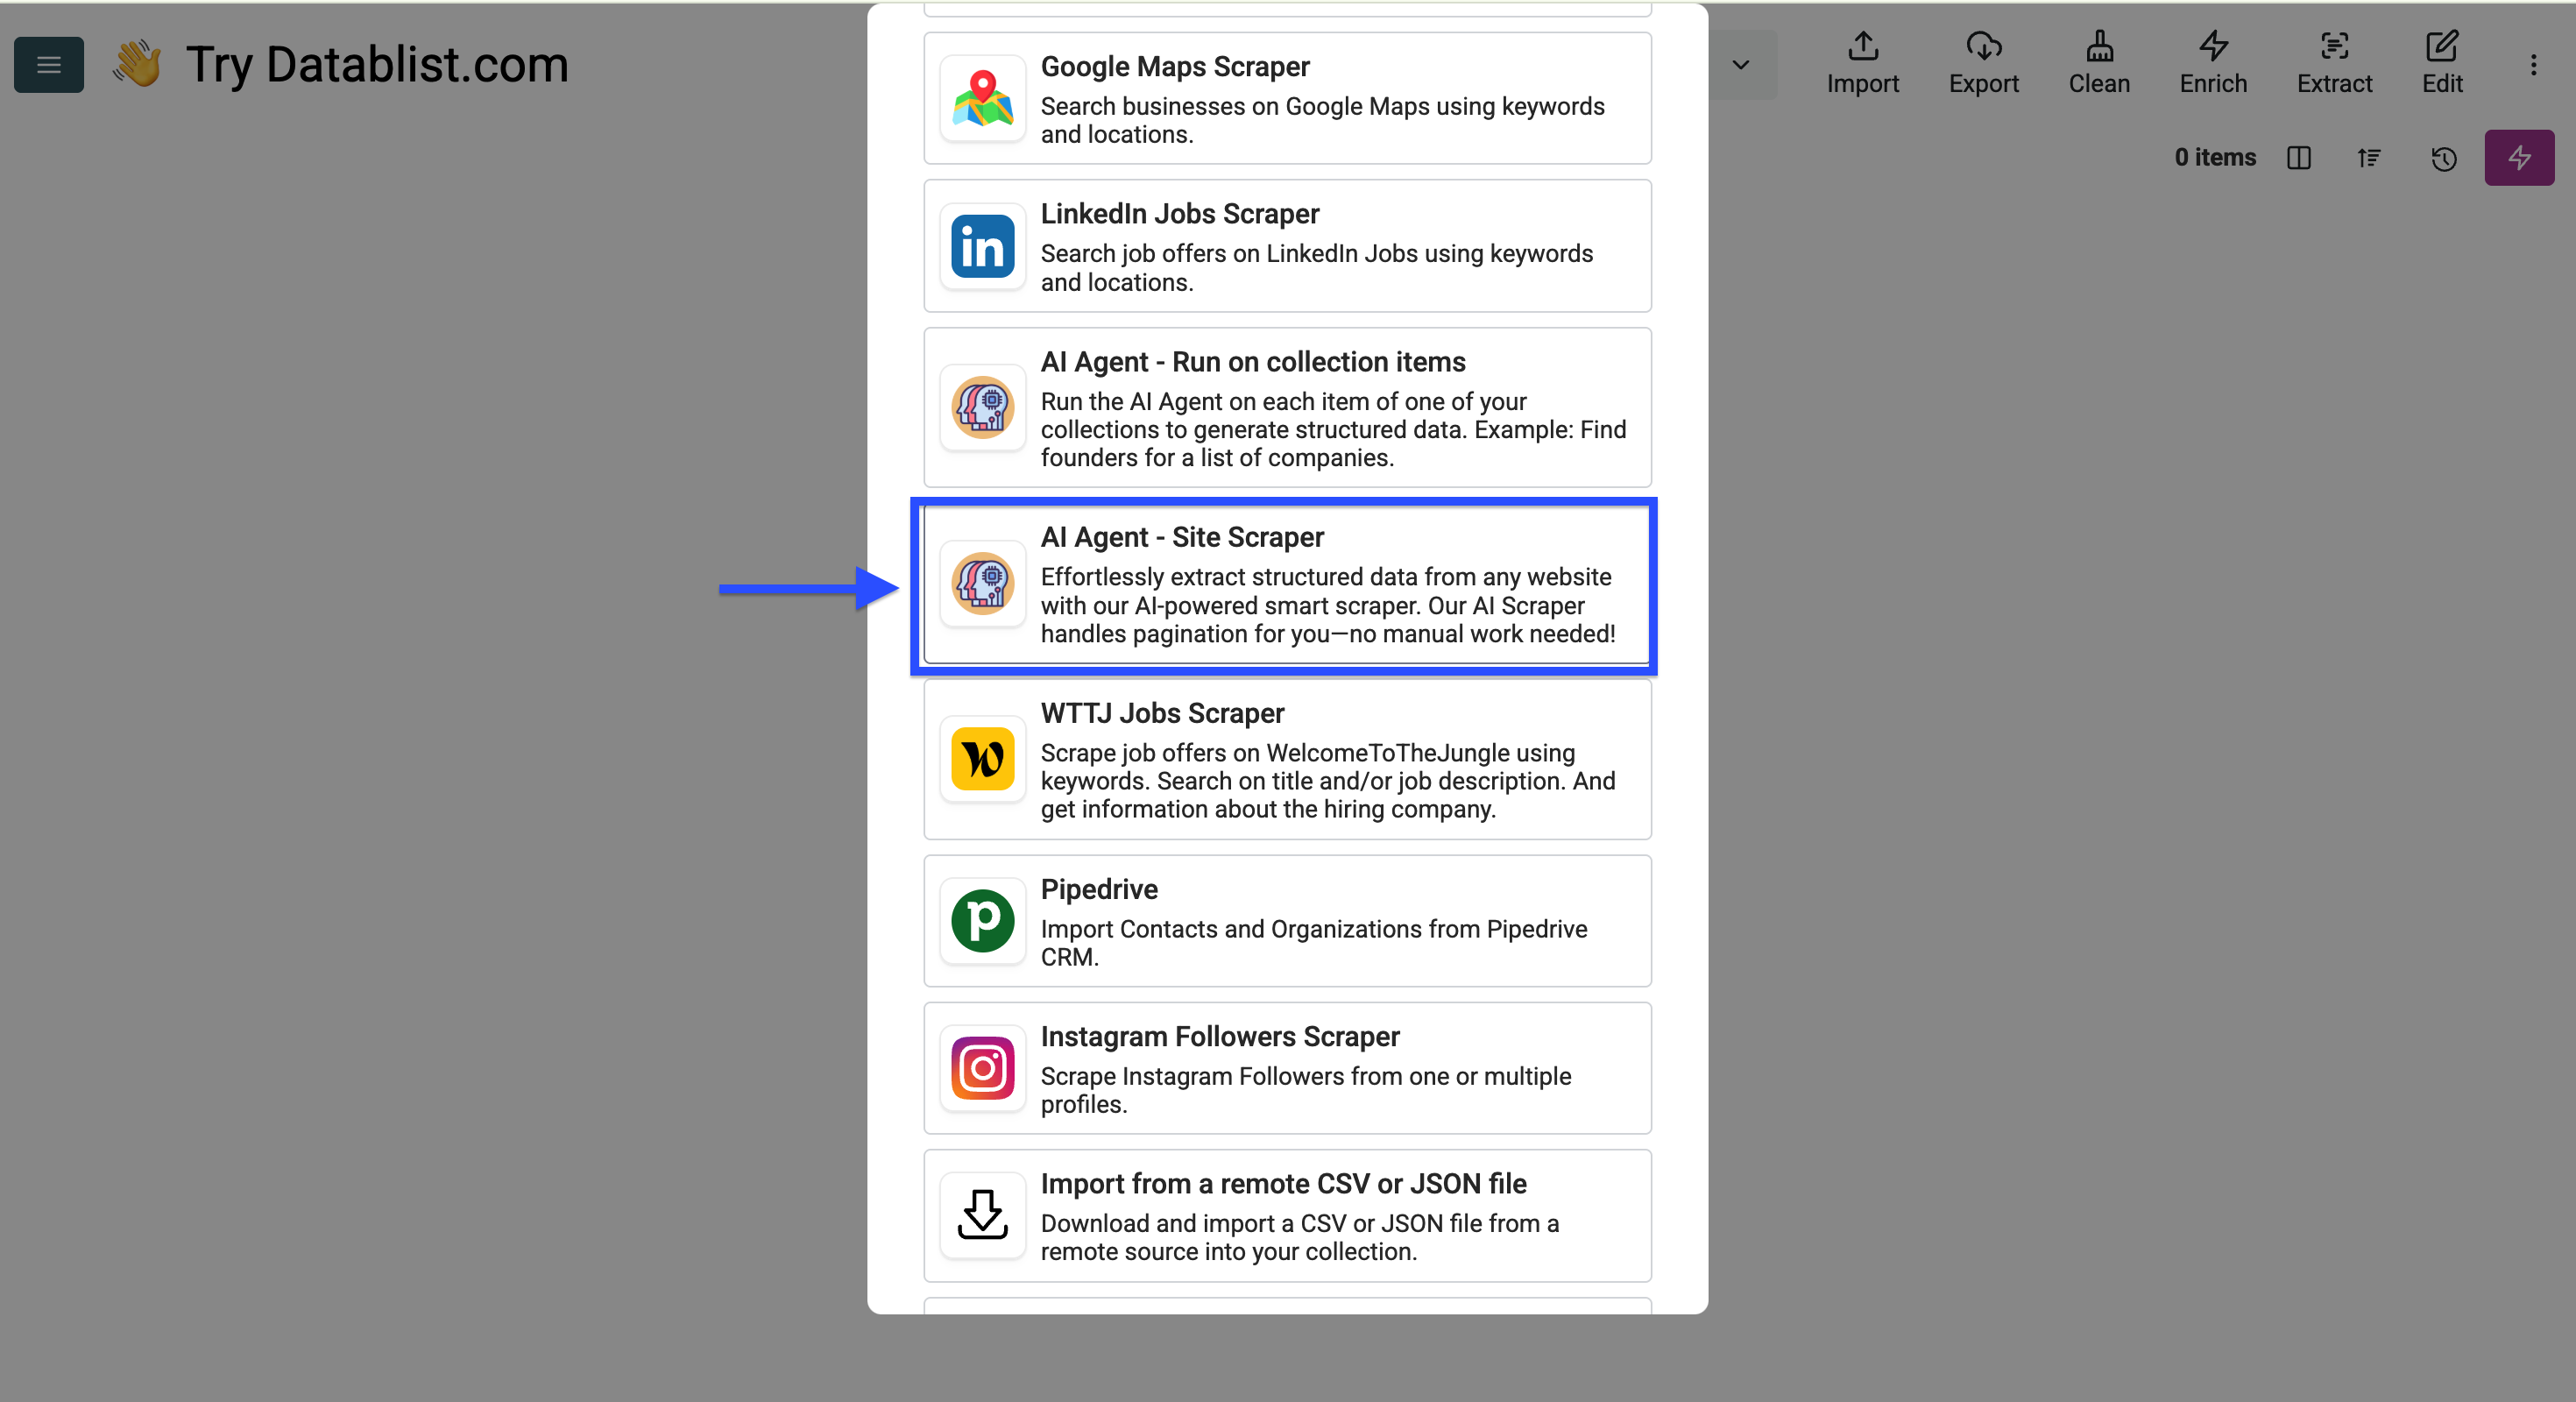Open the Clean tool
2576x1402 pixels.
click(x=2099, y=63)
